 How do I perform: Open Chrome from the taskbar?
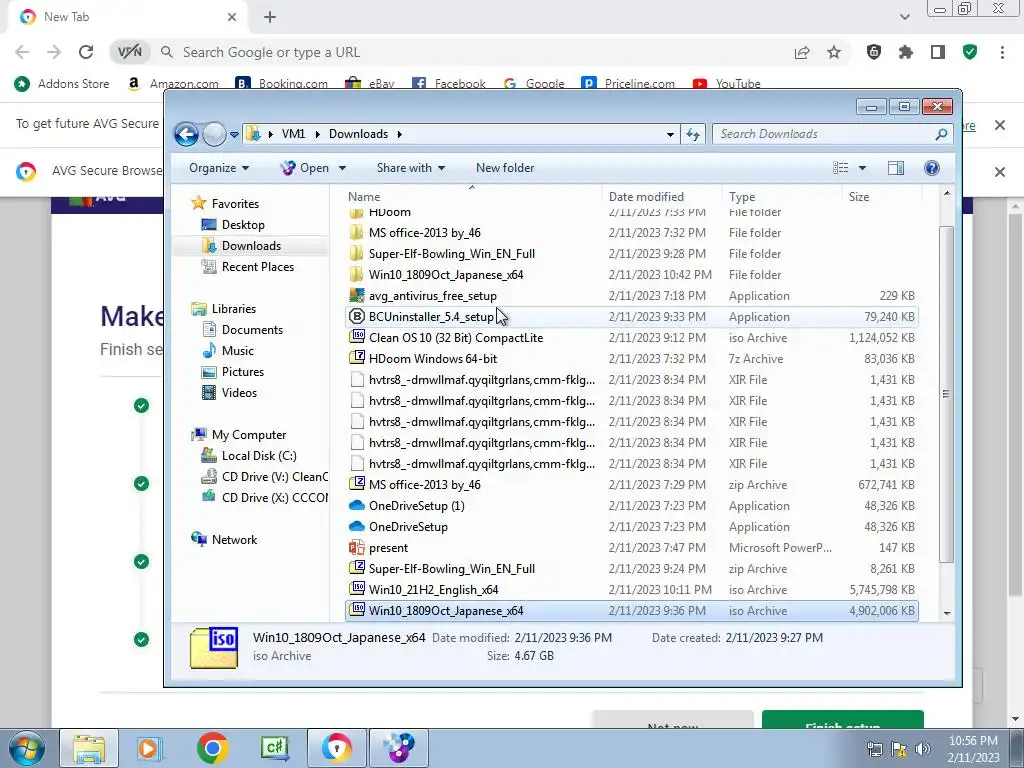(x=212, y=748)
